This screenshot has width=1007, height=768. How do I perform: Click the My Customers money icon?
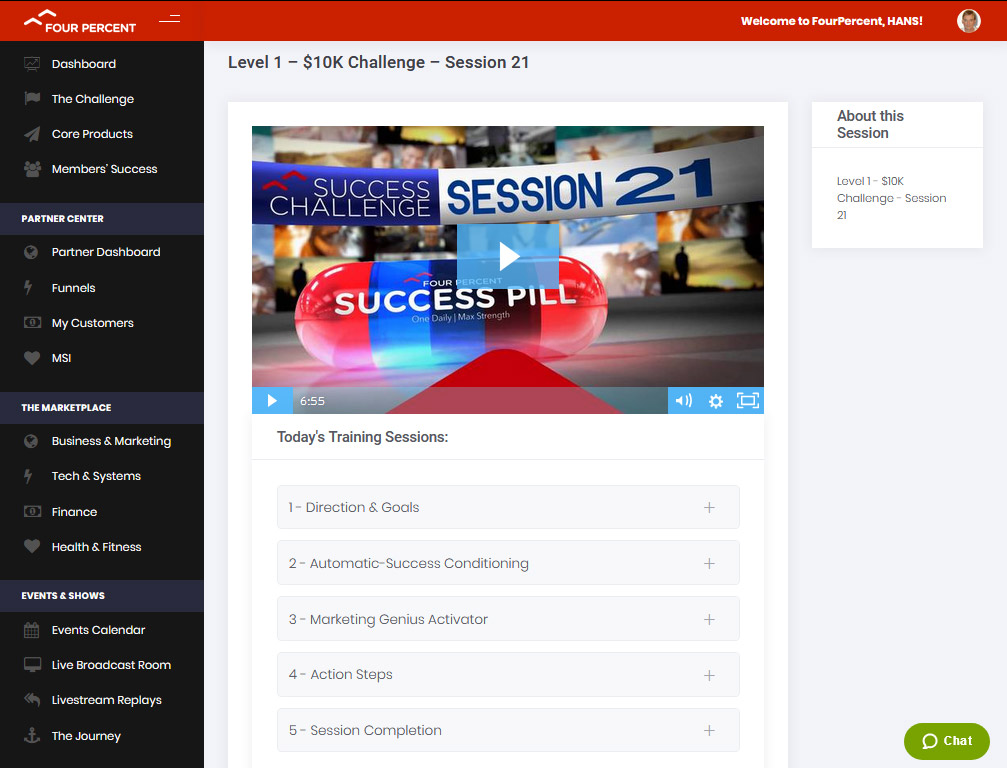tap(32, 322)
